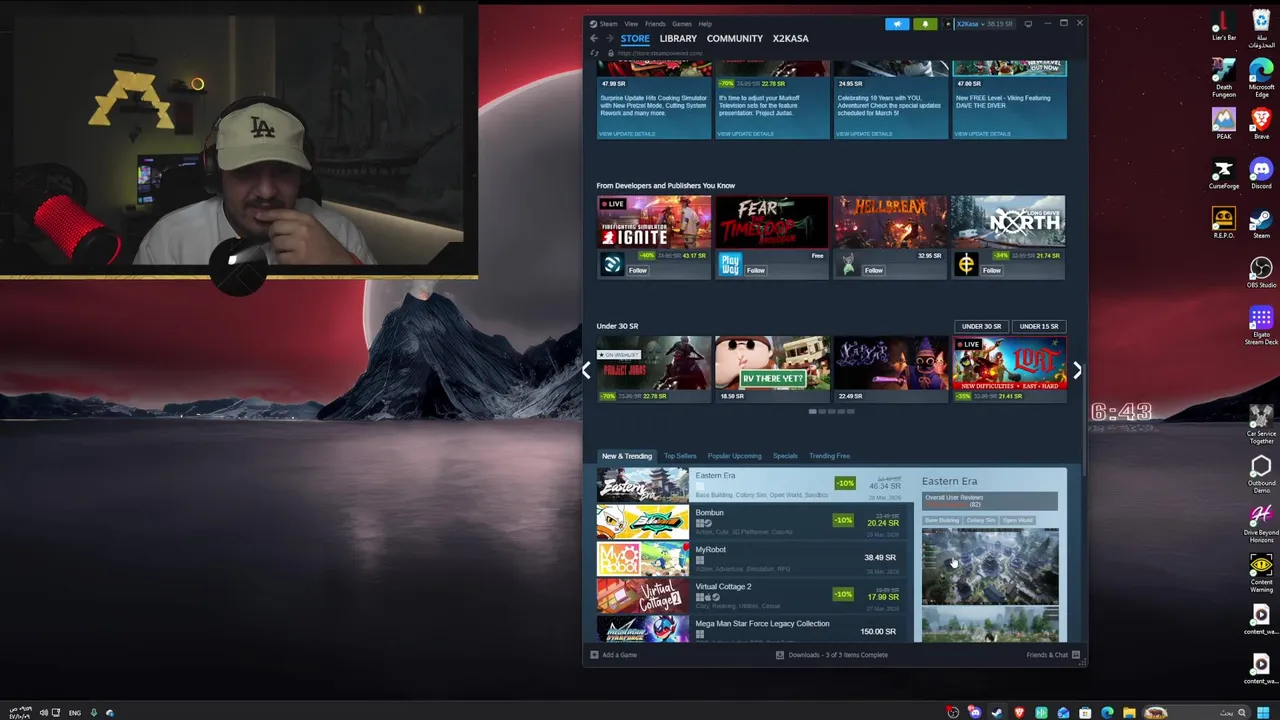Switch Steam to Big Picture mode icon
Screen dimensions: 1280x720
click(1028, 24)
